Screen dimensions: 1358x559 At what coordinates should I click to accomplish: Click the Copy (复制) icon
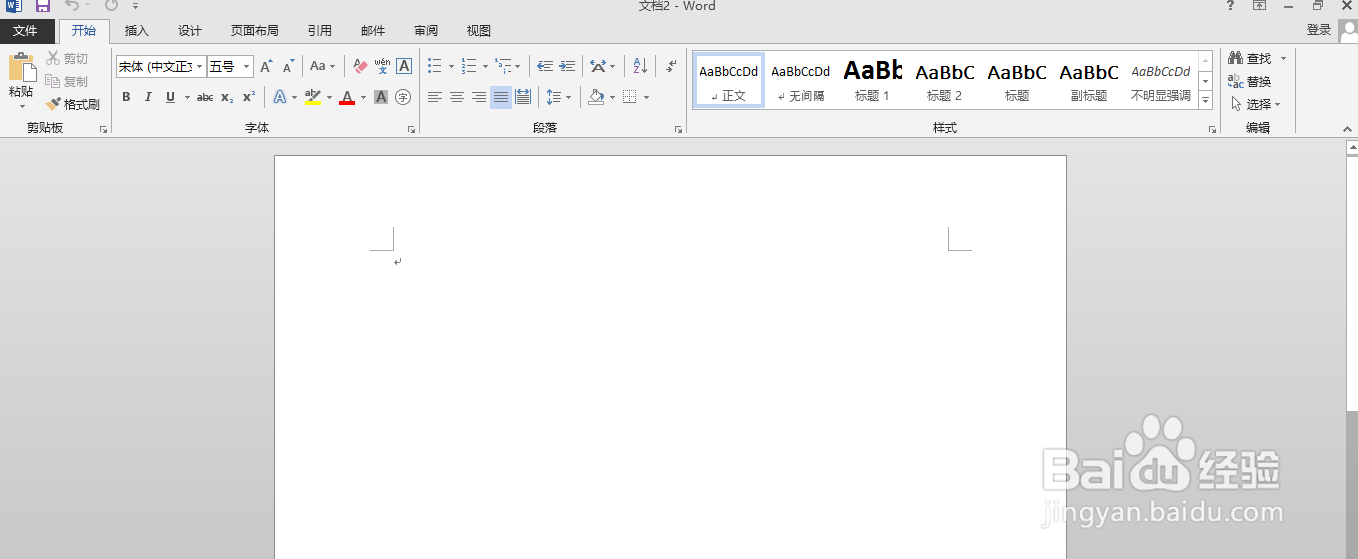tap(54, 81)
